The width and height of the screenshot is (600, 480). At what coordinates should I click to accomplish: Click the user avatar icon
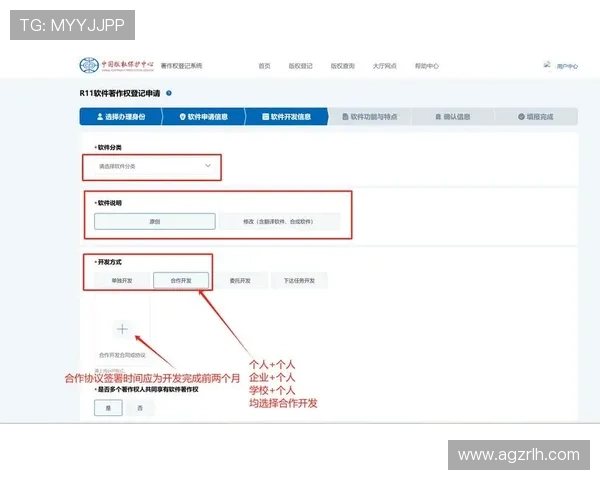pyautogui.click(x=547, y=65)
